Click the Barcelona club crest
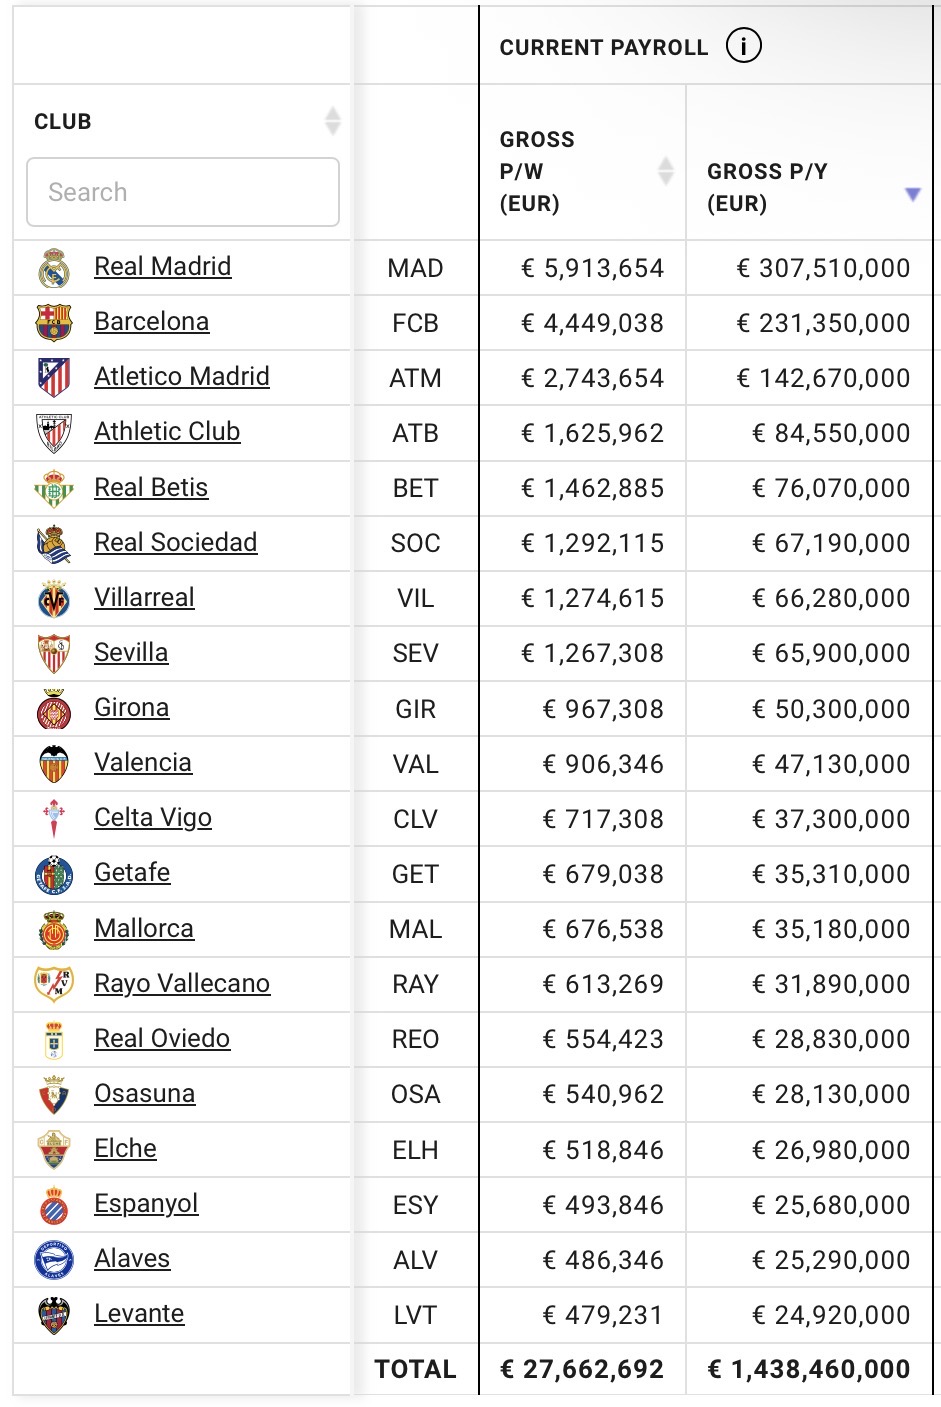 pos(54,323)
